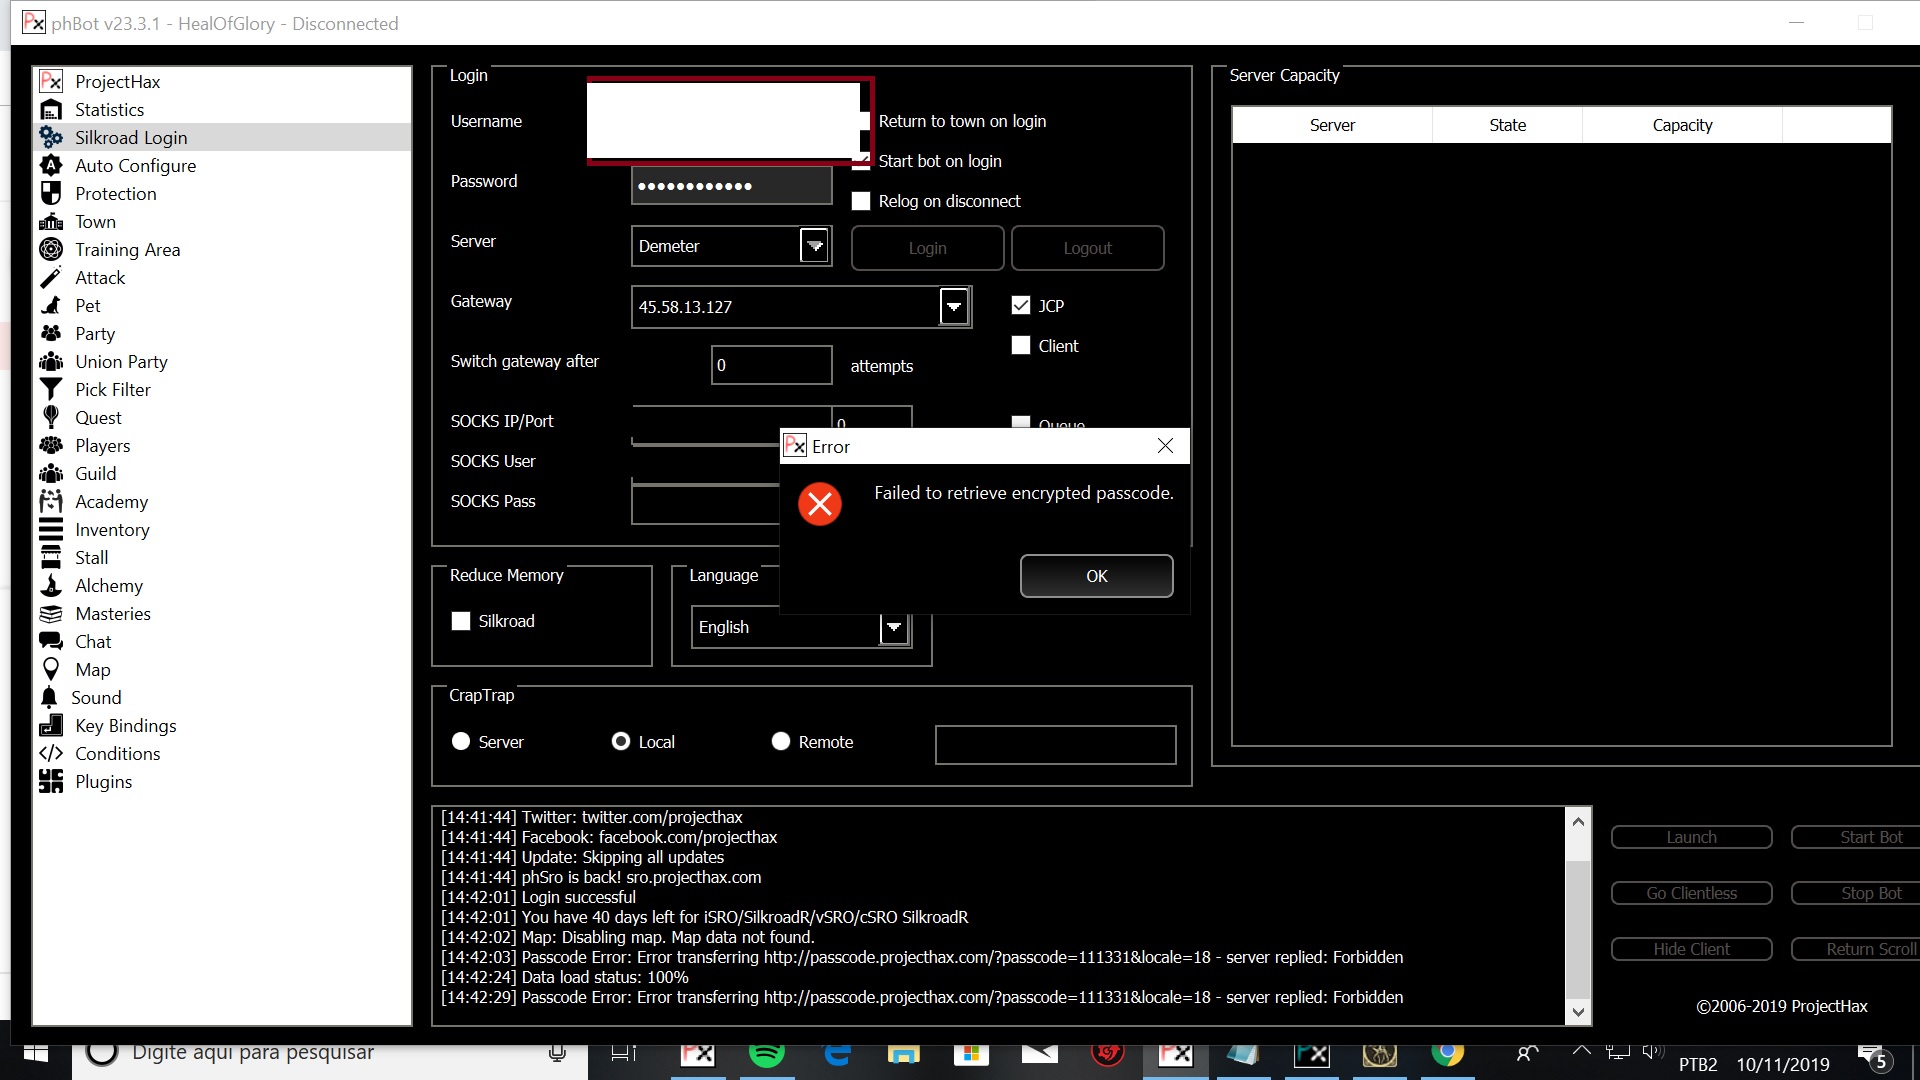Select Training Area in sidebar list
1920x1080 pixels.
[x=127, y=249]
